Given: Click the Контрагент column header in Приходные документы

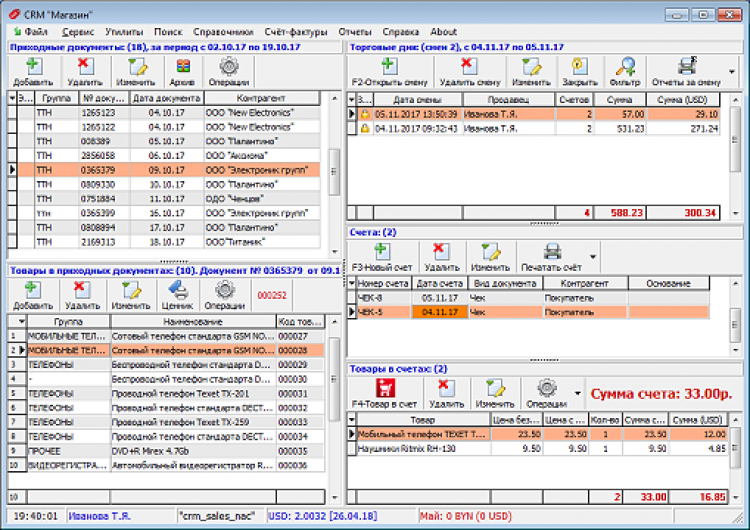Looking at the screenshot, I should click(262, 99).
